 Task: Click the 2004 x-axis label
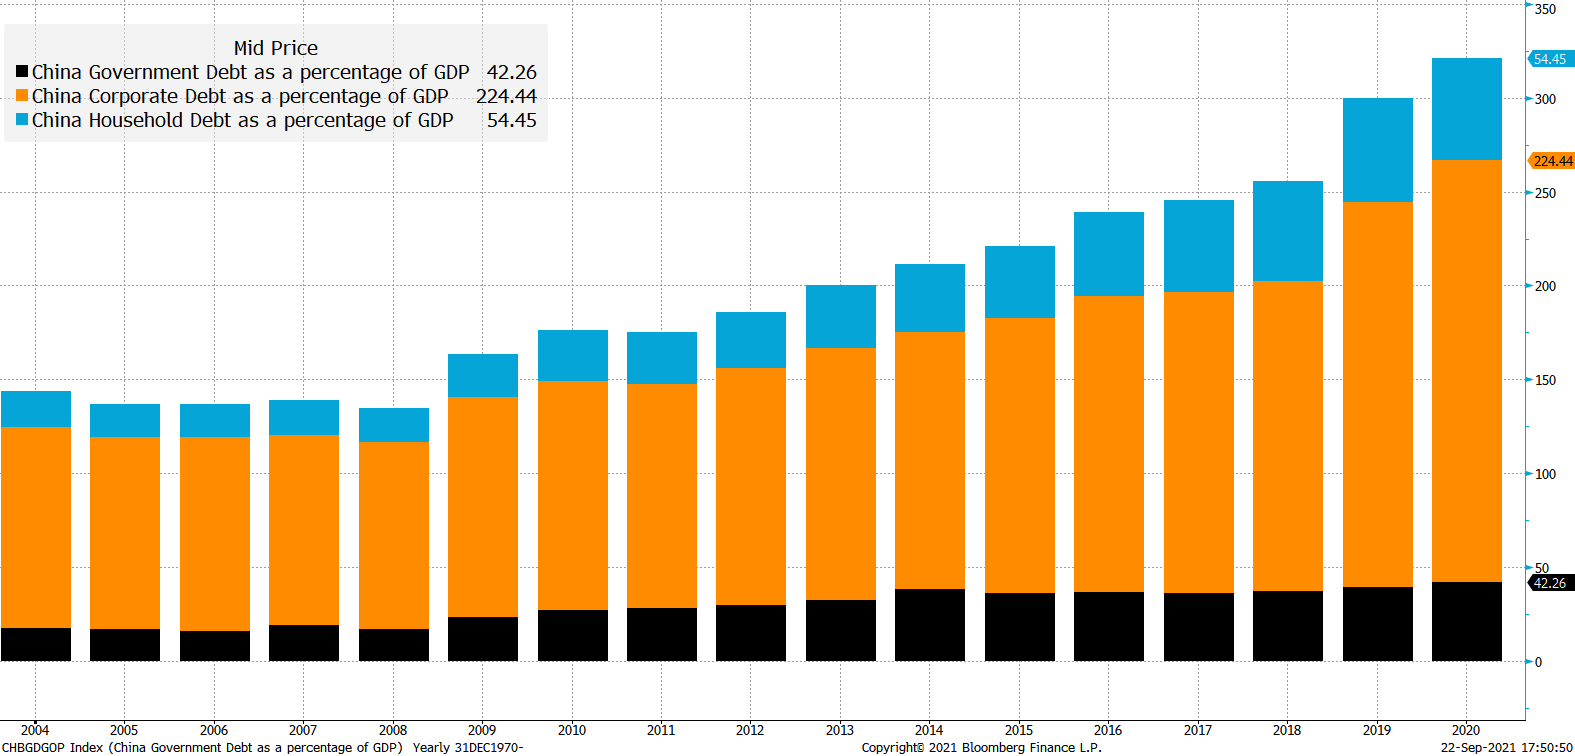pyautogui.click(x=35, y=730)
